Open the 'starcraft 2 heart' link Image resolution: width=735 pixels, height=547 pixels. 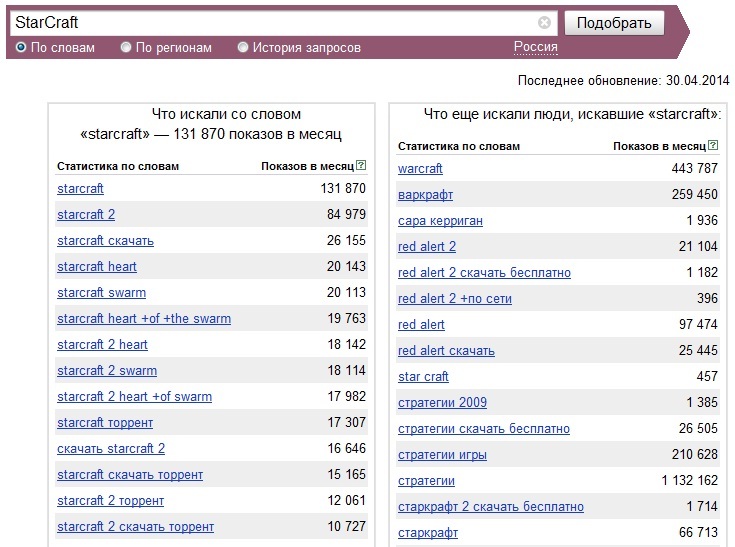point(102,345)
